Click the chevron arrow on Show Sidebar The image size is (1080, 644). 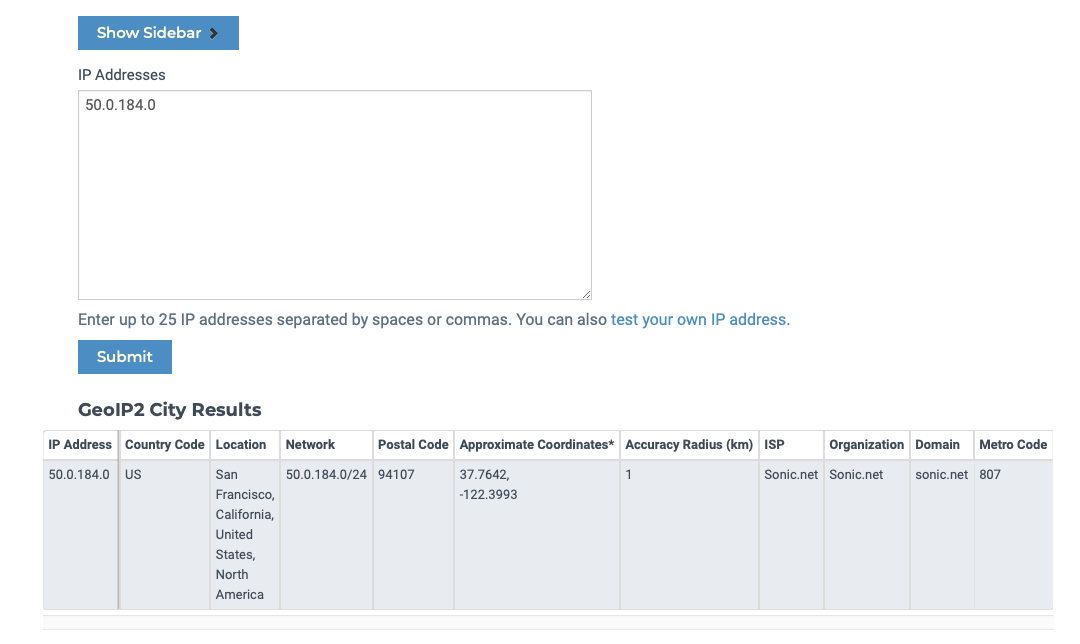pos(214,33)
